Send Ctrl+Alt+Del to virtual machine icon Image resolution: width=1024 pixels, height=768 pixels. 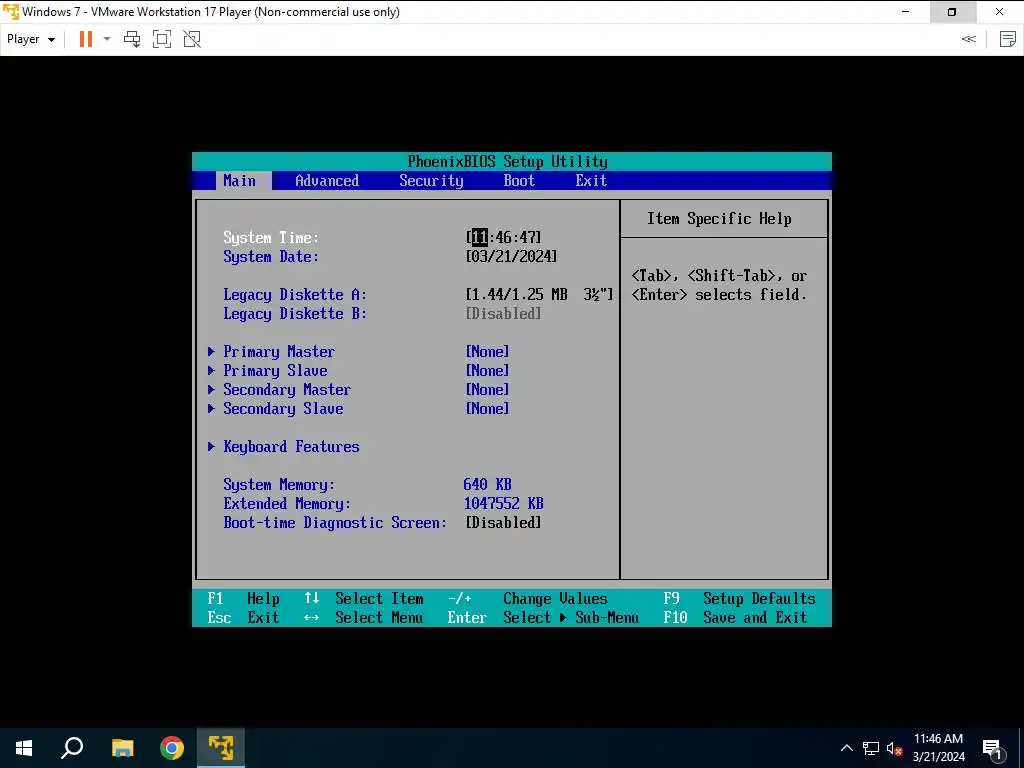click(132, 39)
